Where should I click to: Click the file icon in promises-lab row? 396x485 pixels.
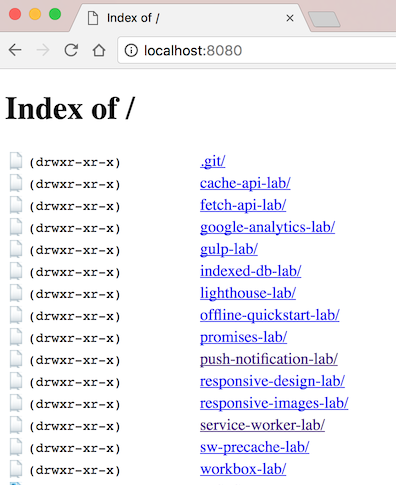click(16, 337)
